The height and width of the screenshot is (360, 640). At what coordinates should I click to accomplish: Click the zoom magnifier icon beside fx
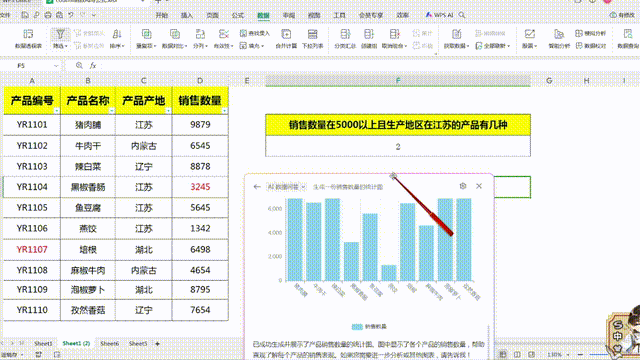click(x=79, y=65)
